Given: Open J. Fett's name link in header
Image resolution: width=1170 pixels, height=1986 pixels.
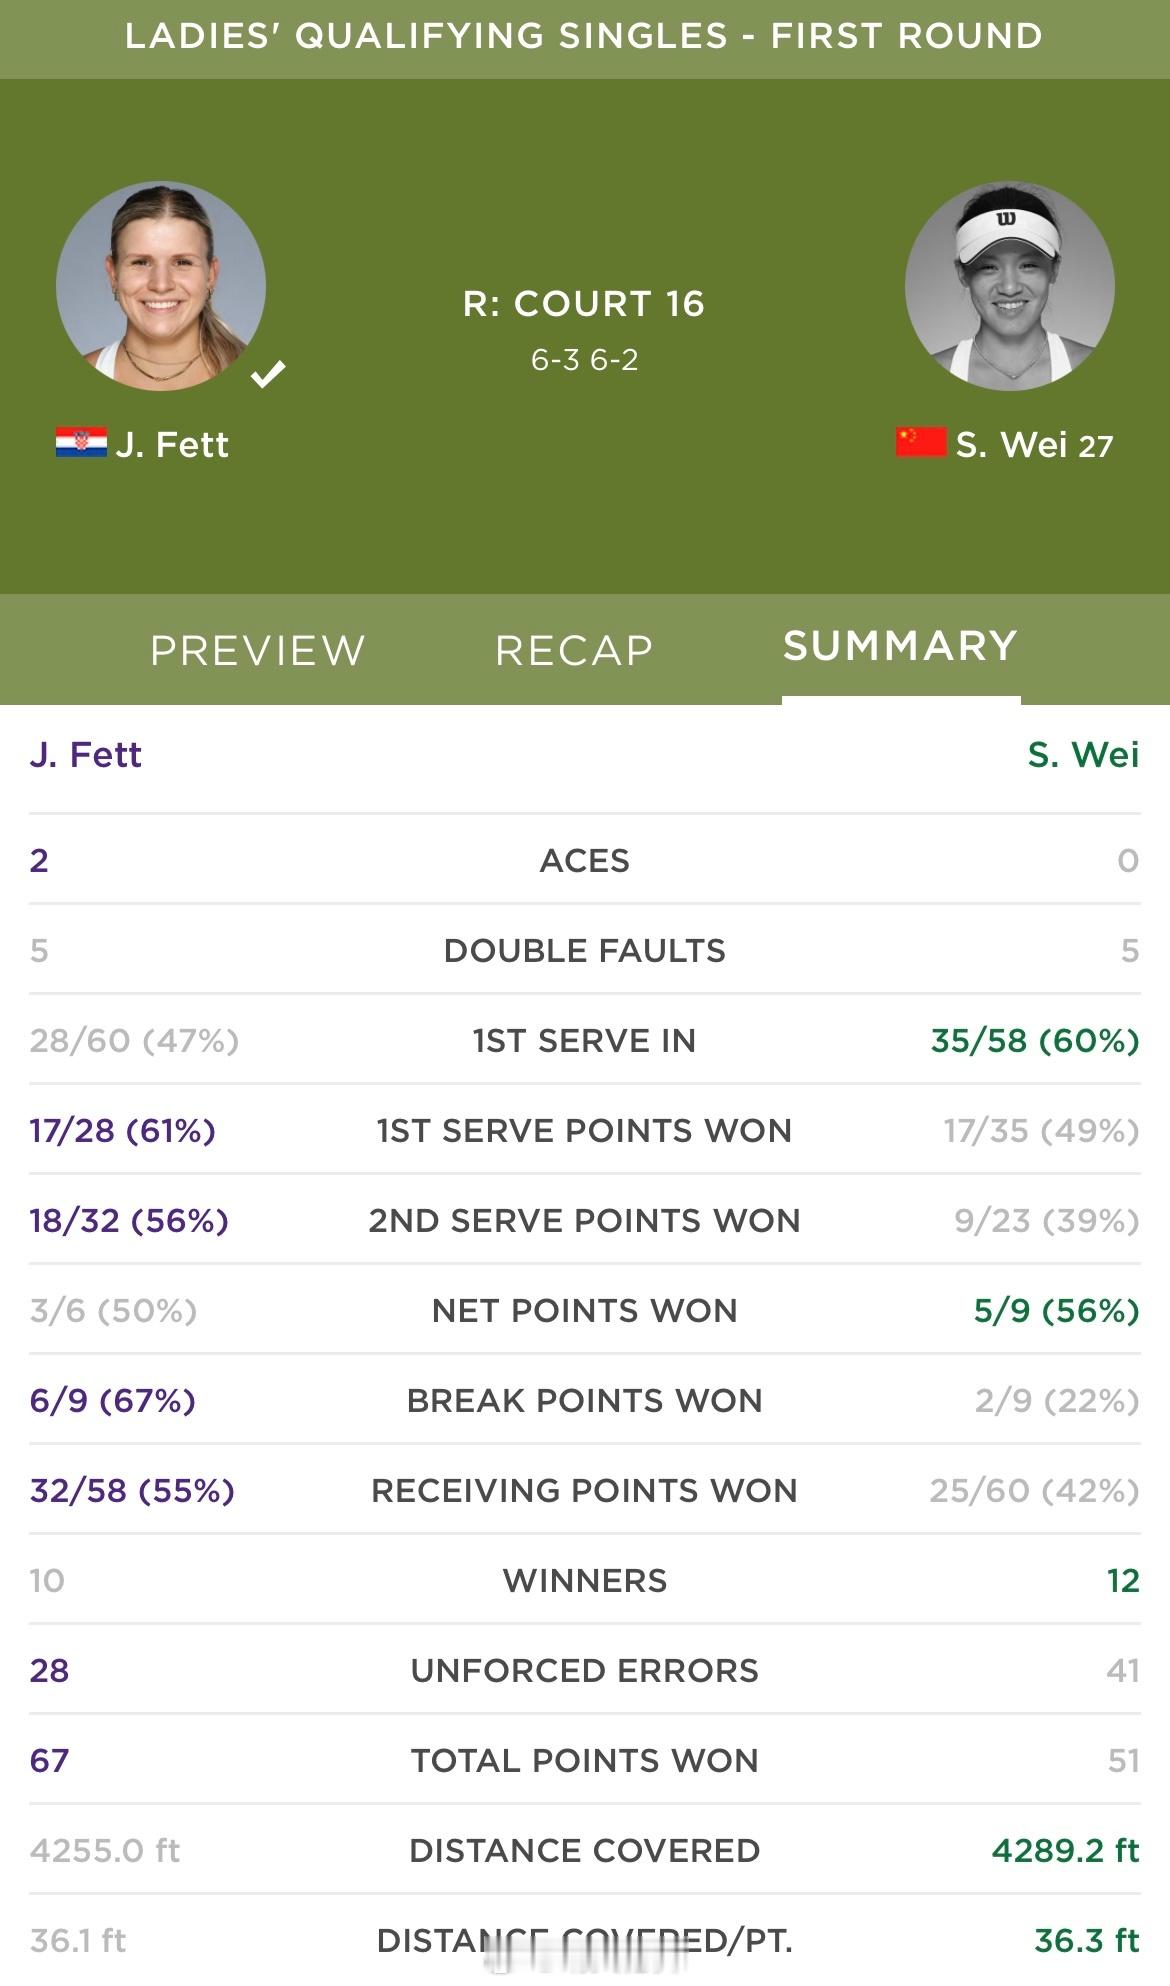Looking at the screenshot, I should pyautogui.click(x=172, y=444).
